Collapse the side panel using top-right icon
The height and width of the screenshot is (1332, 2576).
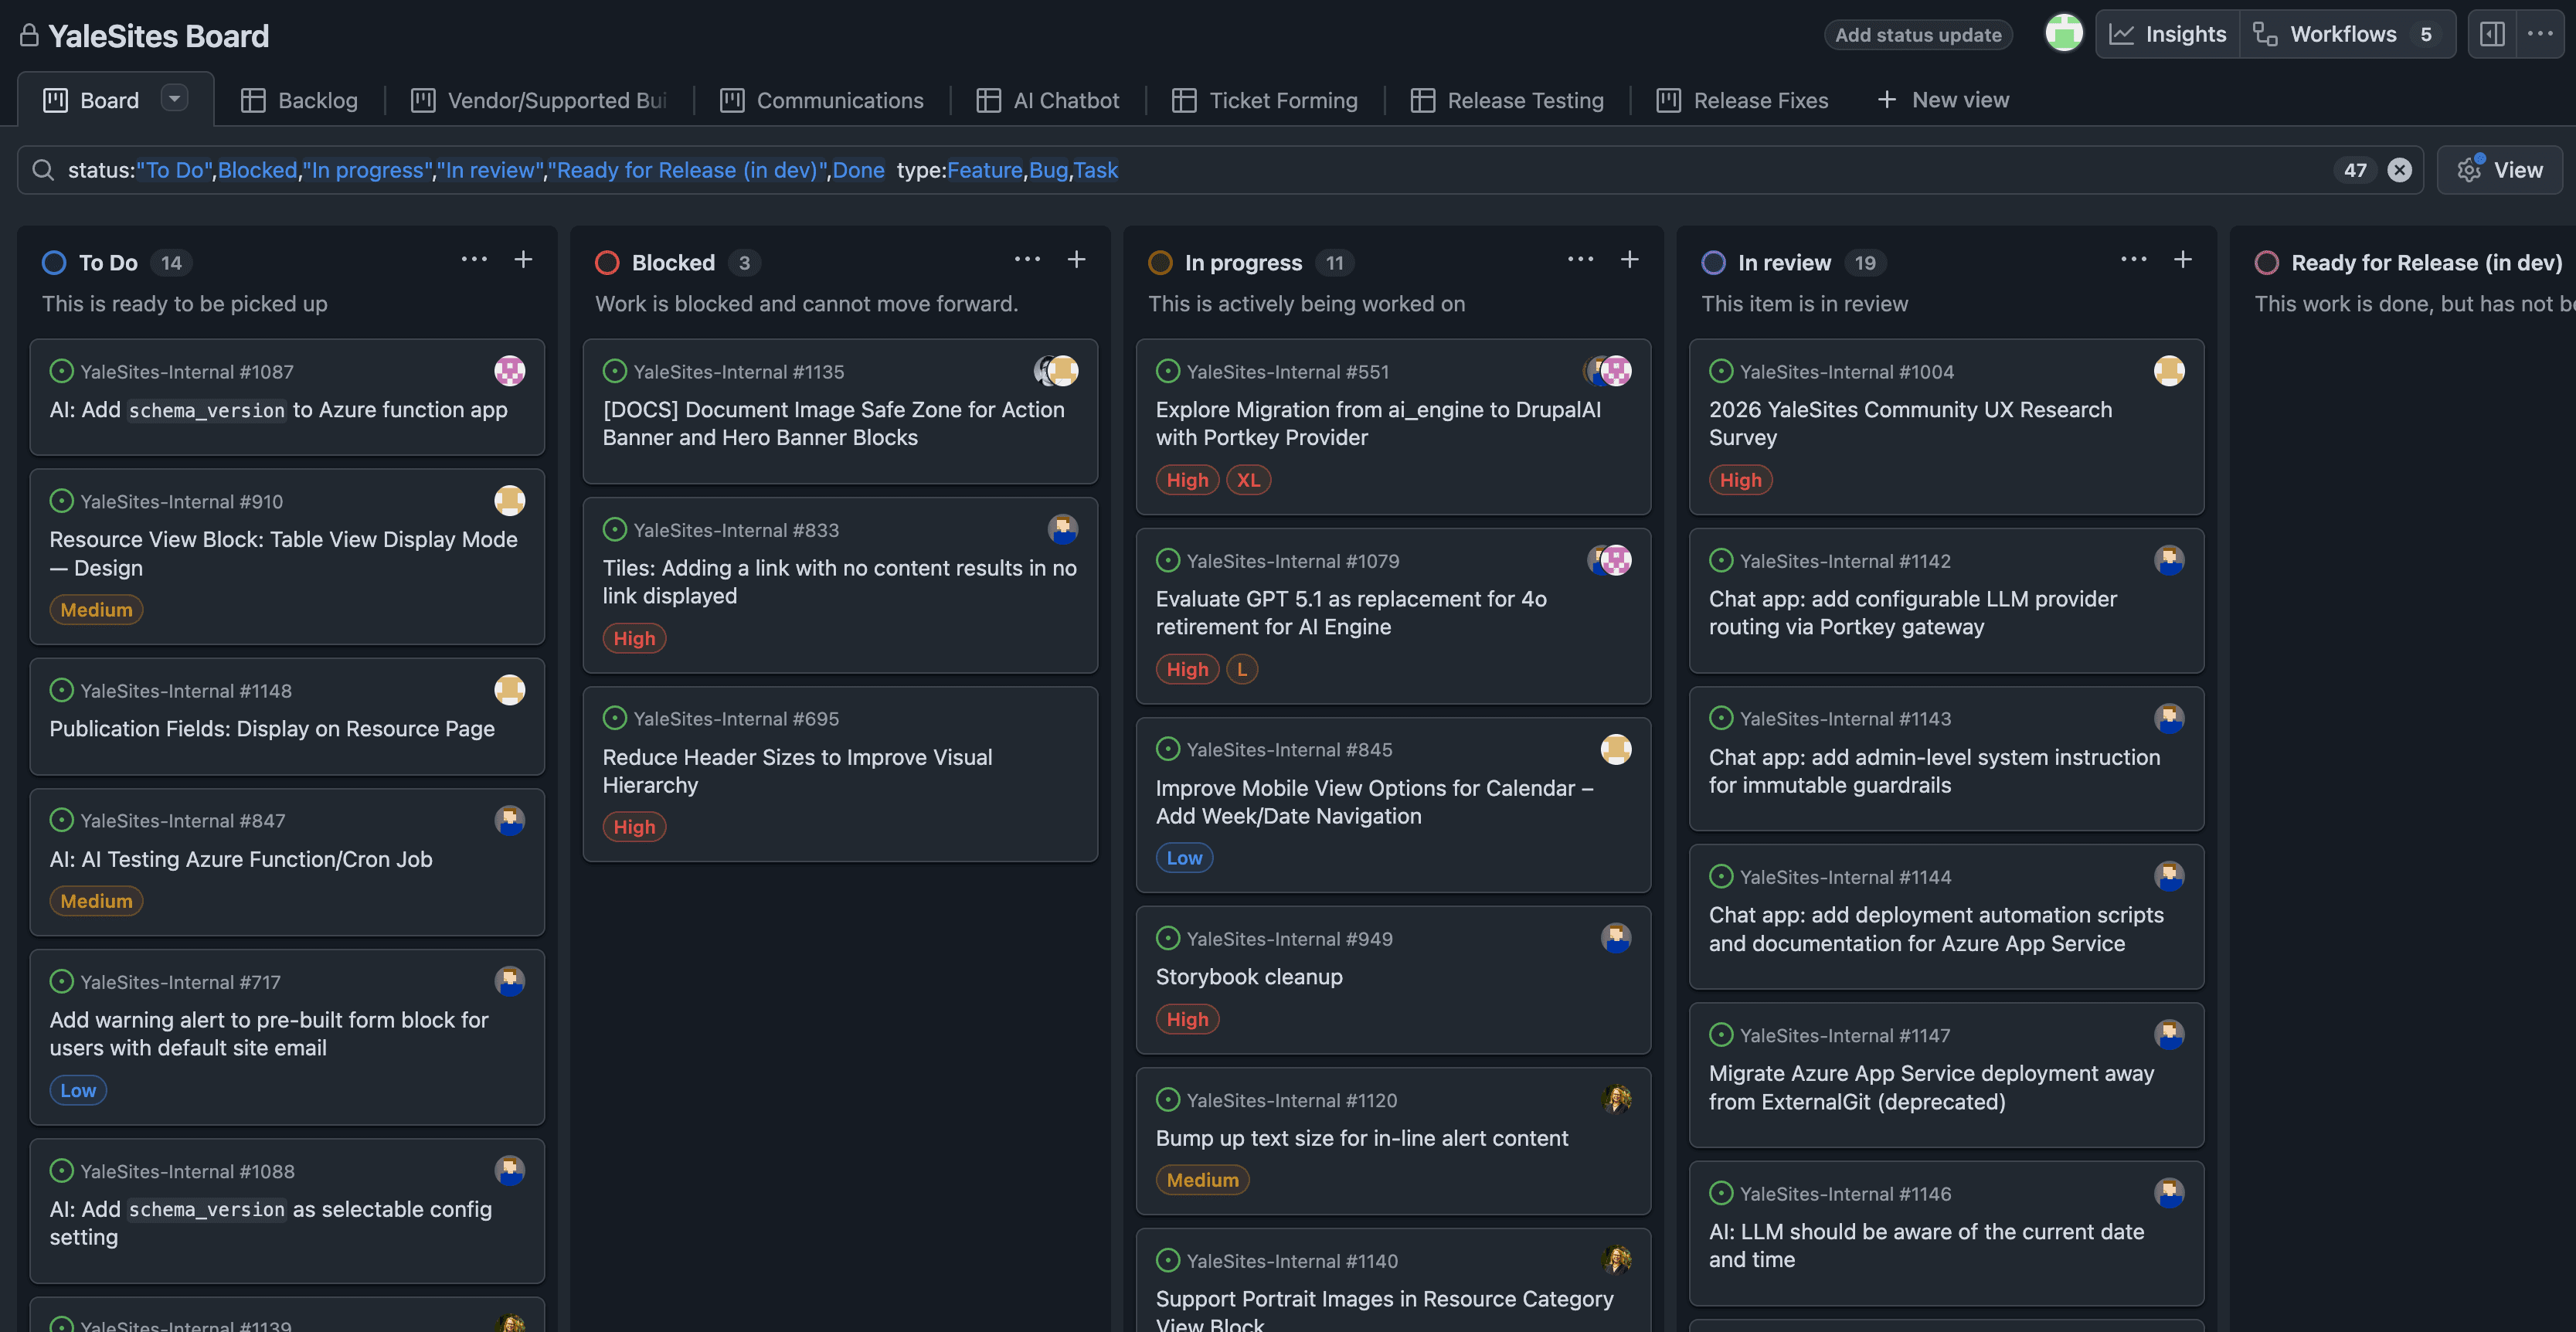tap(2492, 33)
